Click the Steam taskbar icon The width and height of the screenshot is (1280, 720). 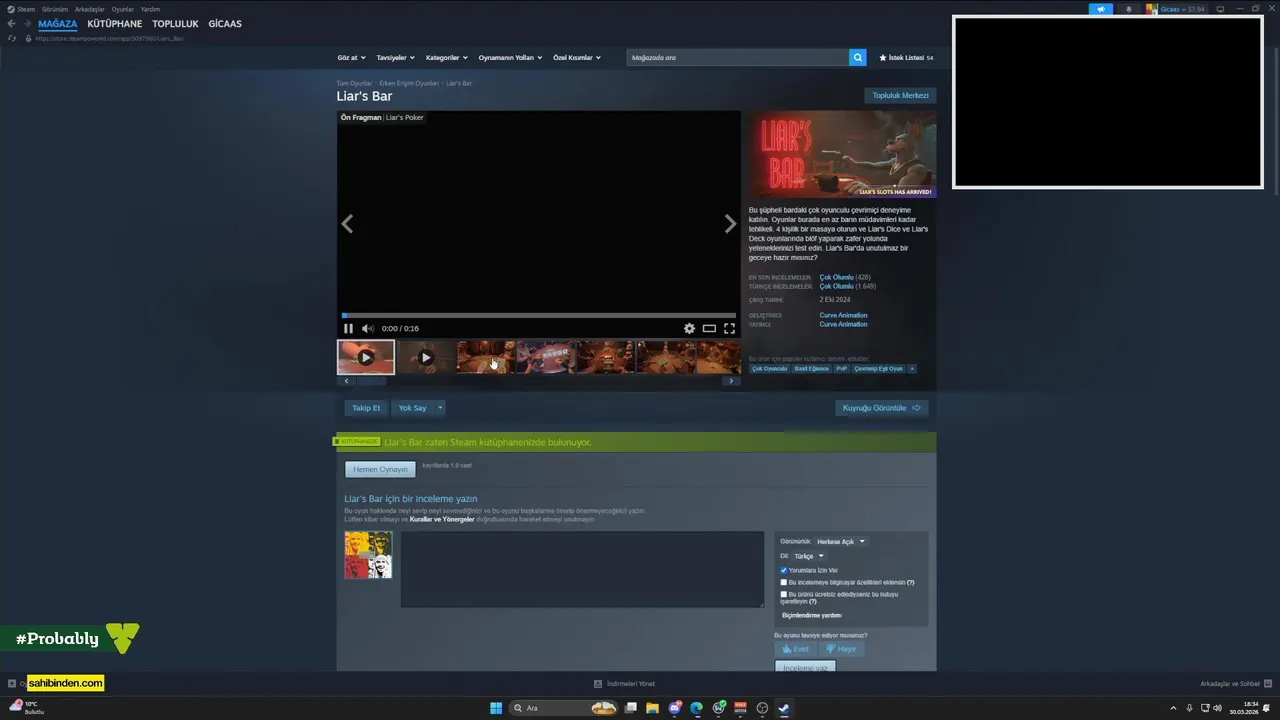pyautogui.click(x=784, y=708)
